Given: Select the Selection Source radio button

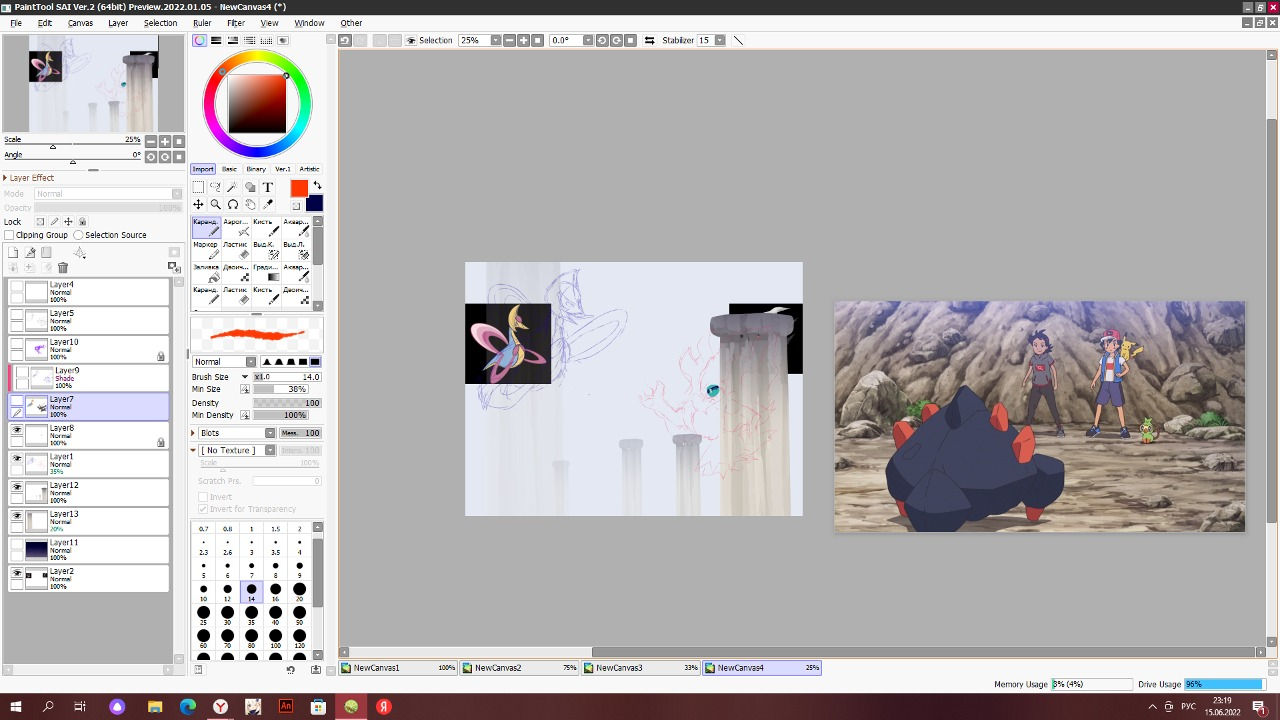Looking at the screenshot, I should point(78,235).
